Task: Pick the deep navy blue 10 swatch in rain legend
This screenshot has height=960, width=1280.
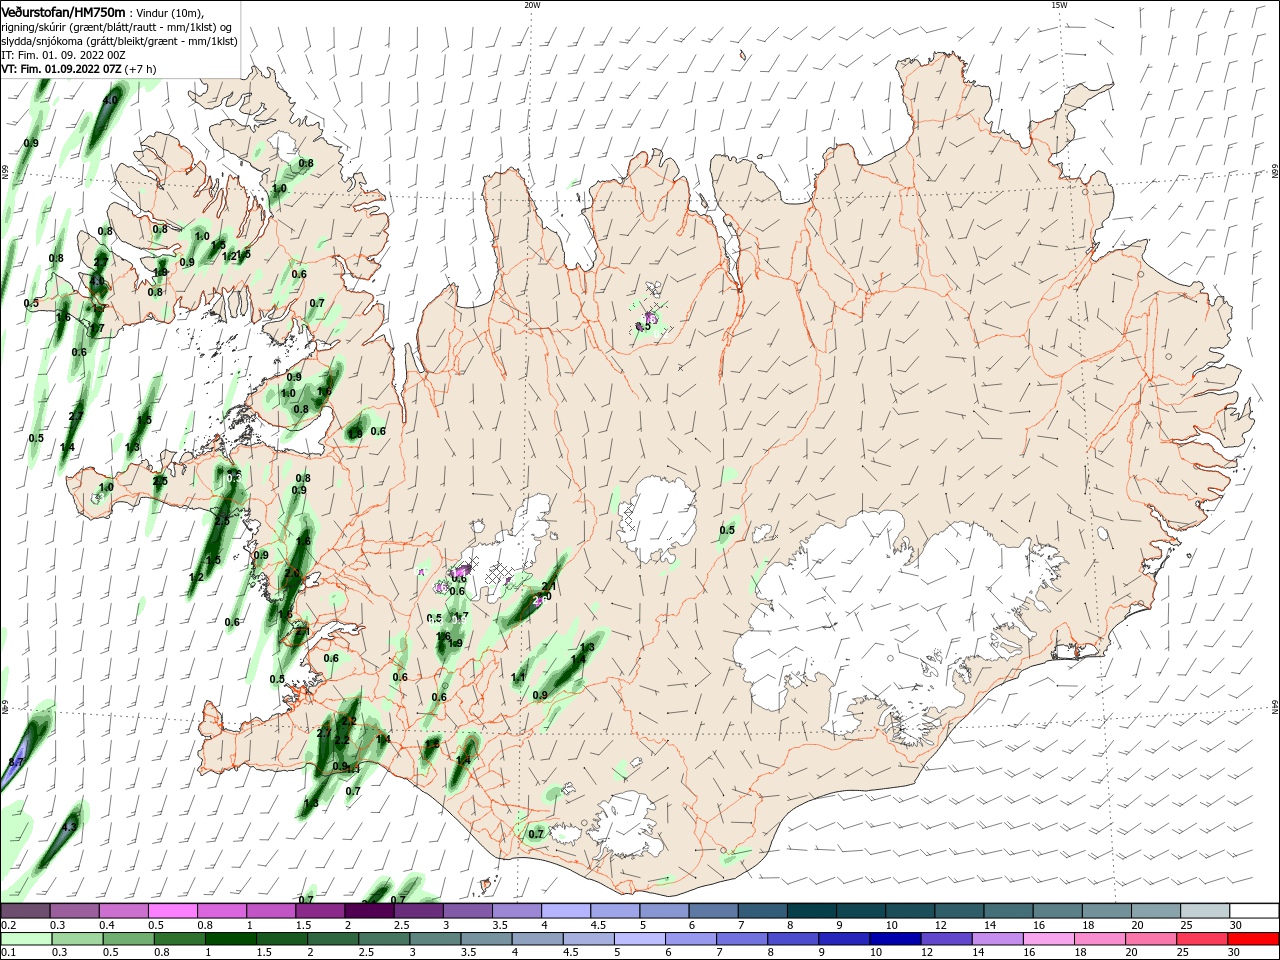Action: (896, 939)
